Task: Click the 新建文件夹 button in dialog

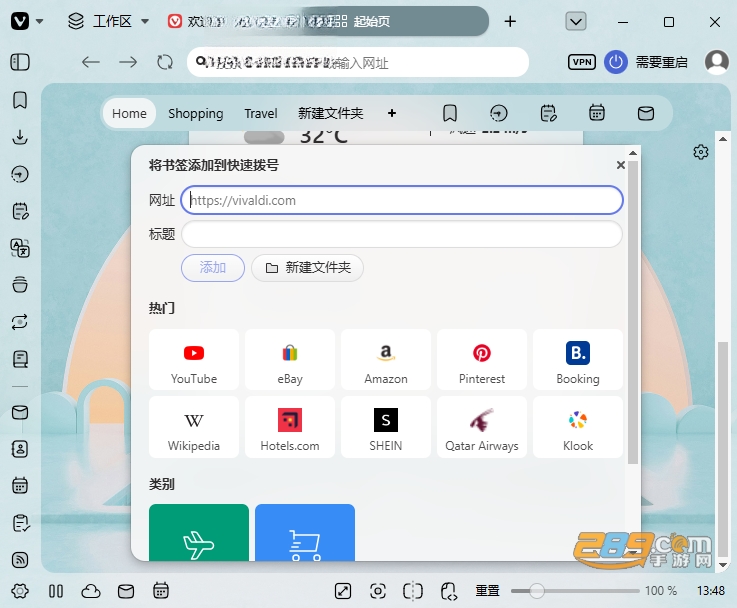Action: click(307, 268)
